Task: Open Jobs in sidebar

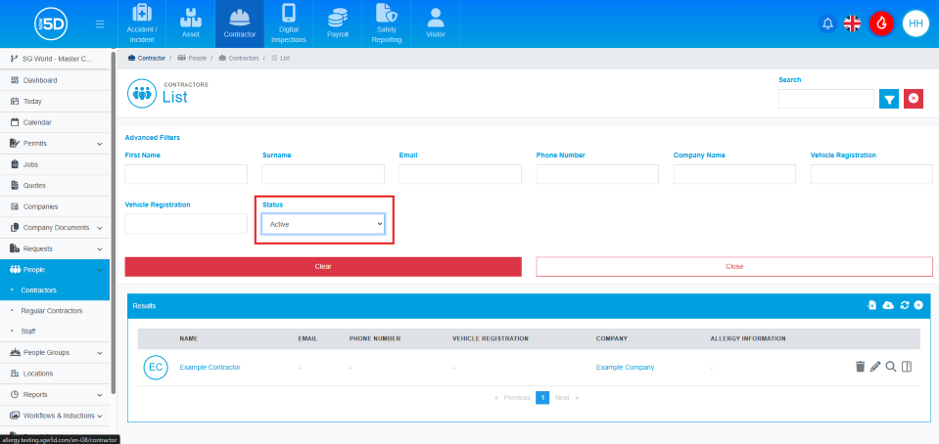Action: click(55, 164)
